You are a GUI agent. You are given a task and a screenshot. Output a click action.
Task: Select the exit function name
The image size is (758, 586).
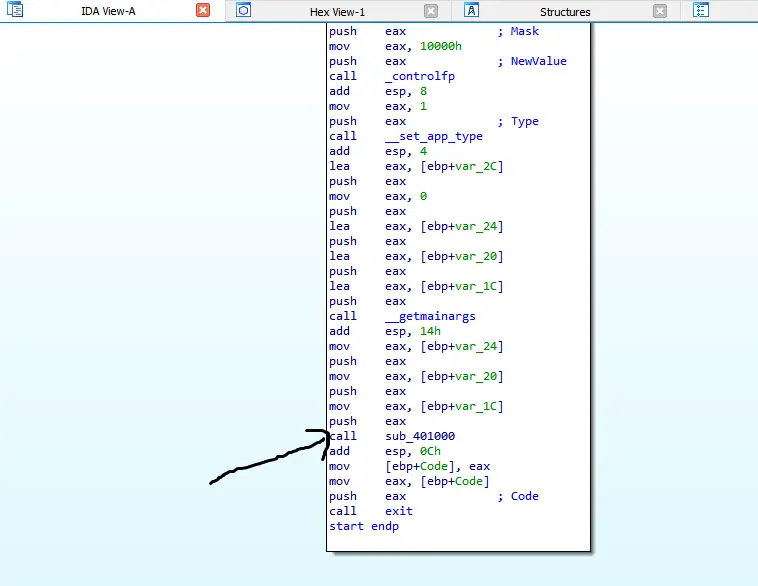point(399,511)
